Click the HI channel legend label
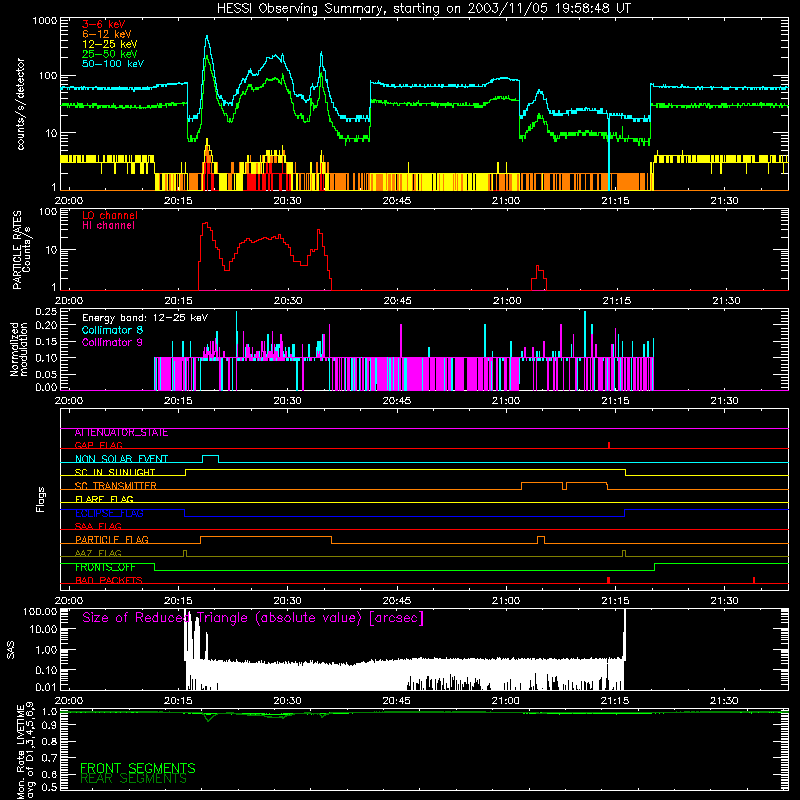This screenshot has height=800, width=800. click(109, 226)
